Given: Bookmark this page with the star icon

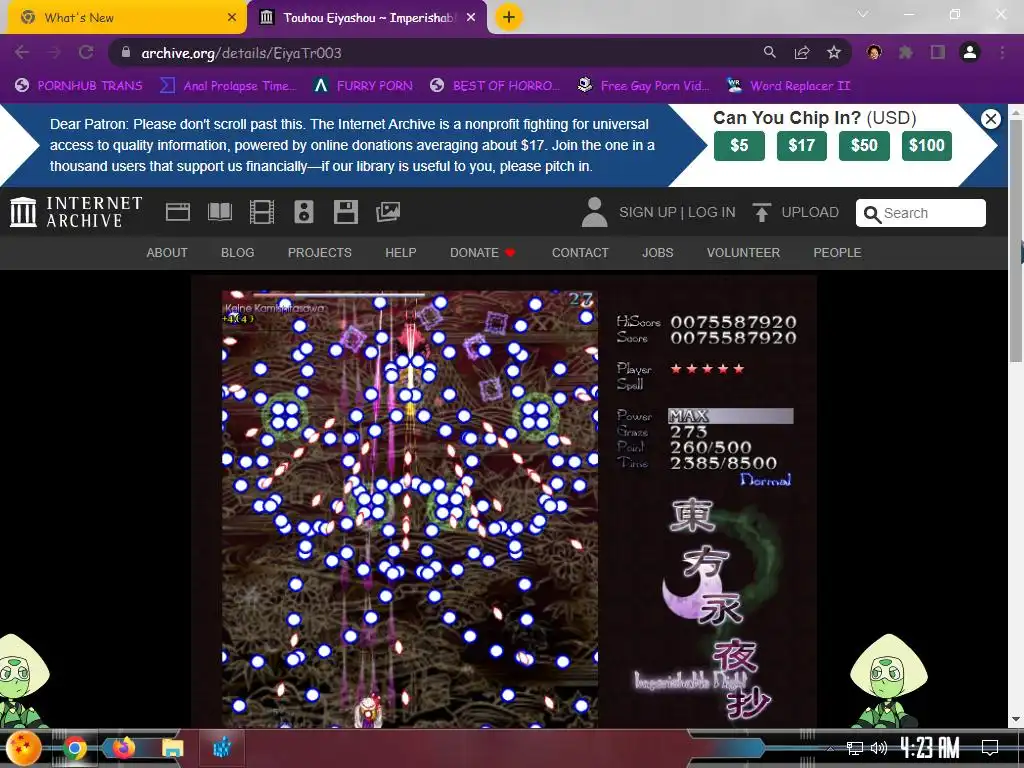Looking at the screenshot, I should click(834, 52).
